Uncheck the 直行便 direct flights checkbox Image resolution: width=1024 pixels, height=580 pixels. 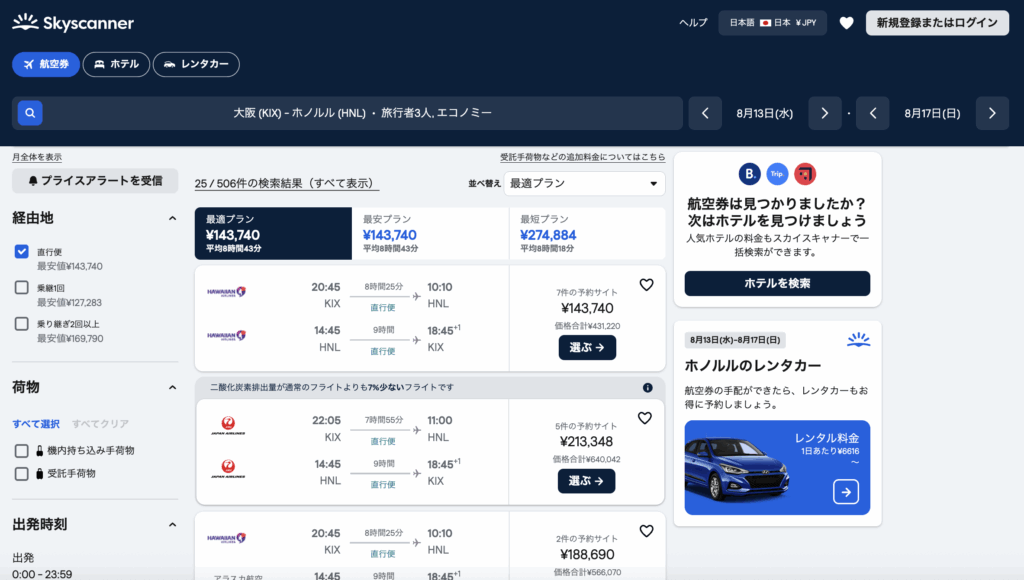coord(22,251)
